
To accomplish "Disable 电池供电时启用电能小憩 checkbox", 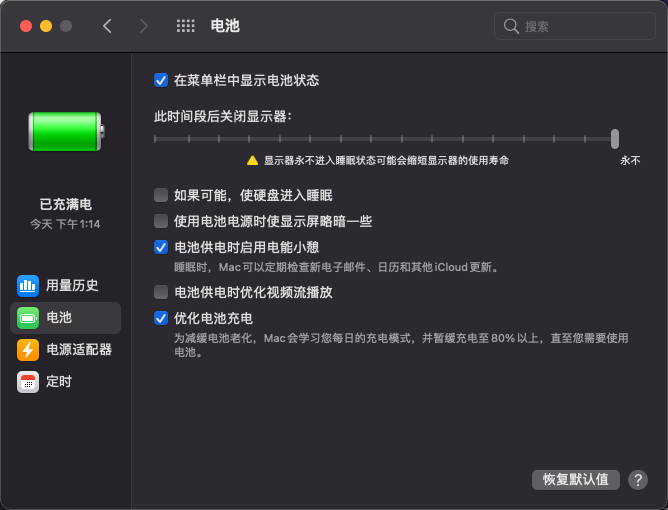I will point(161,247).
